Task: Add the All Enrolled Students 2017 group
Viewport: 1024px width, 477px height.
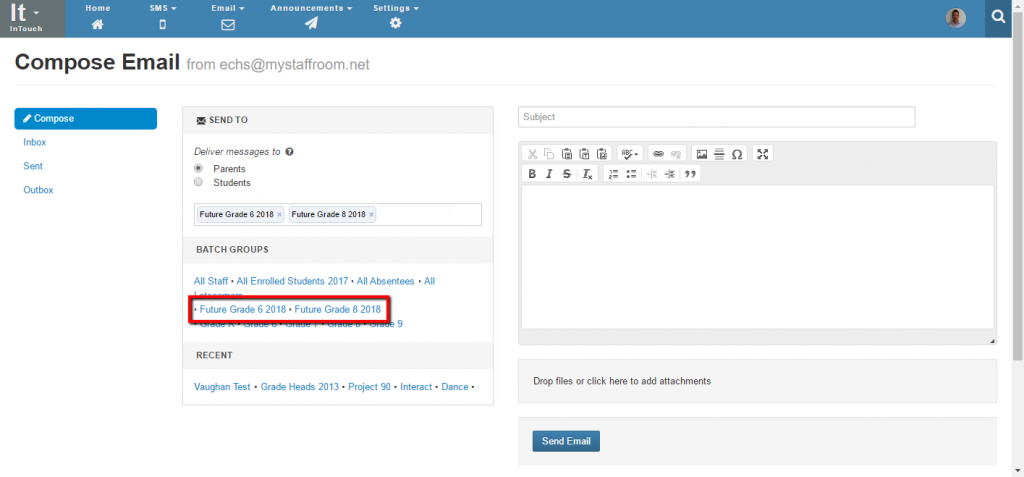Action: (293, 281)
